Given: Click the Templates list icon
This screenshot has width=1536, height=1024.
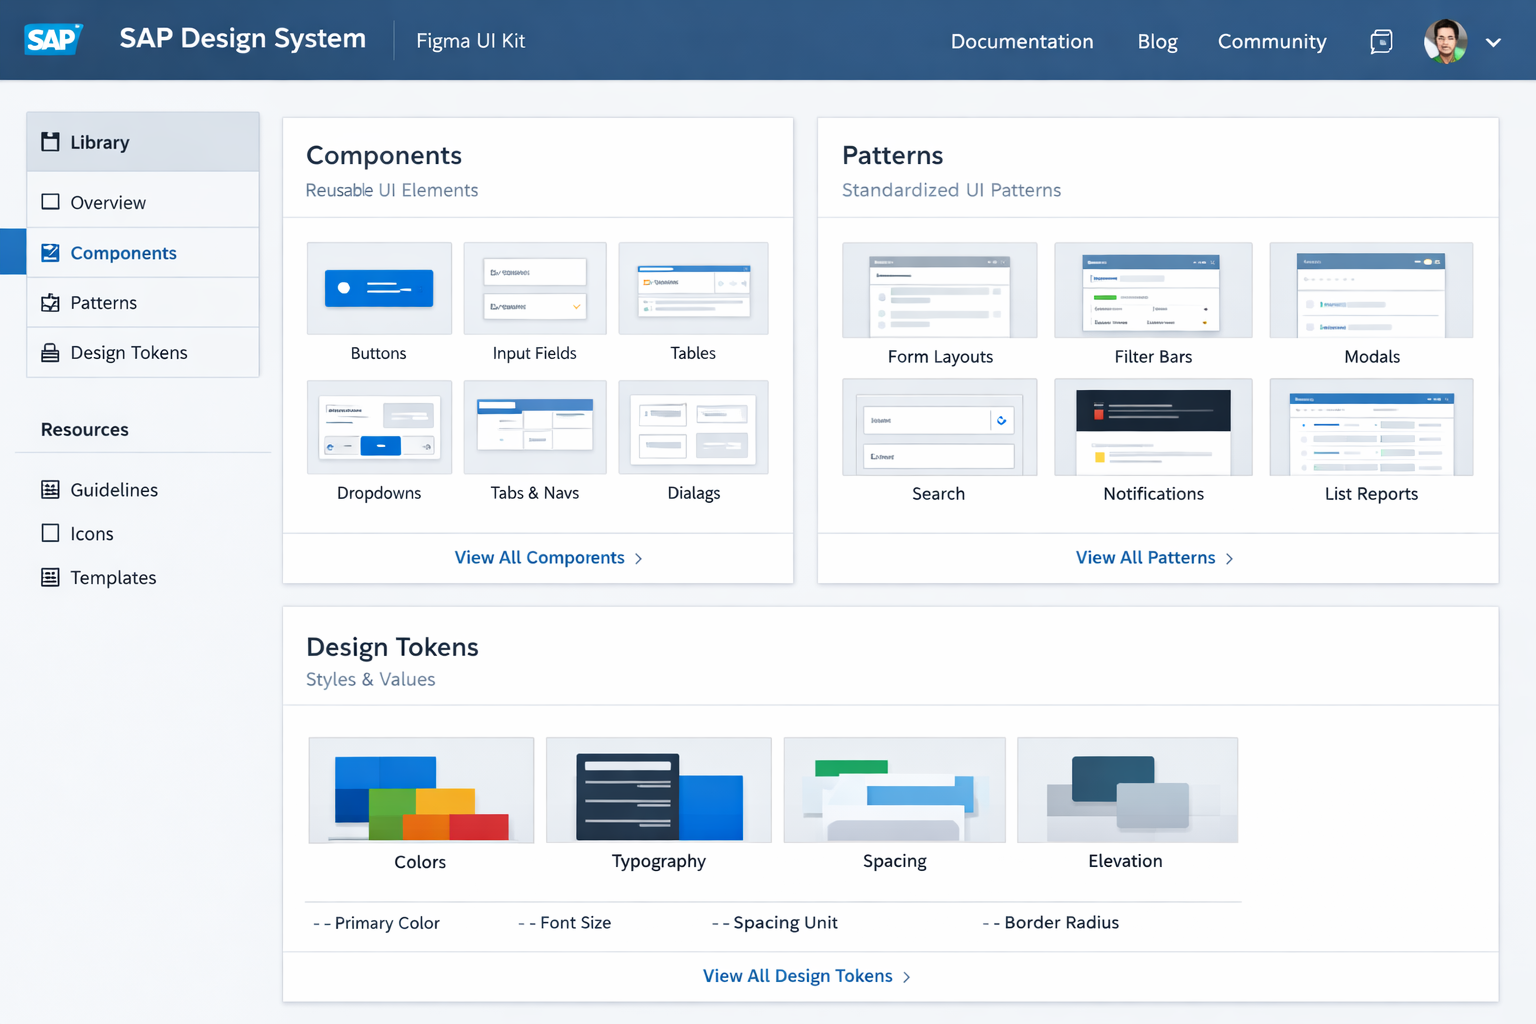Looking at the screenshot, I should 50,577.
